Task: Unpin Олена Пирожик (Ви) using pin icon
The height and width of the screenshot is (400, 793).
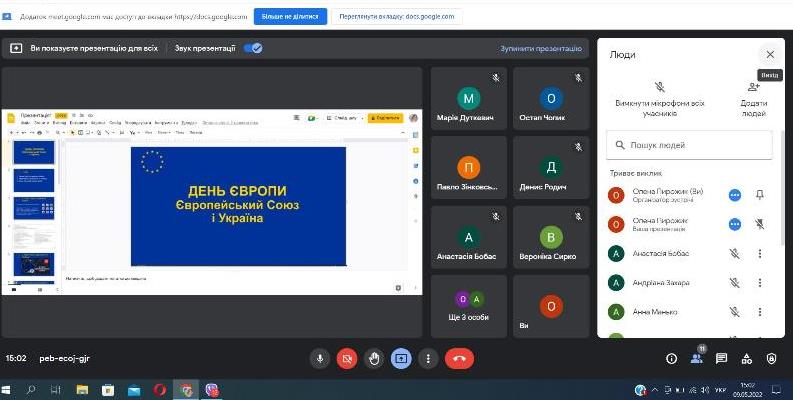Action: tap(760, 195)
